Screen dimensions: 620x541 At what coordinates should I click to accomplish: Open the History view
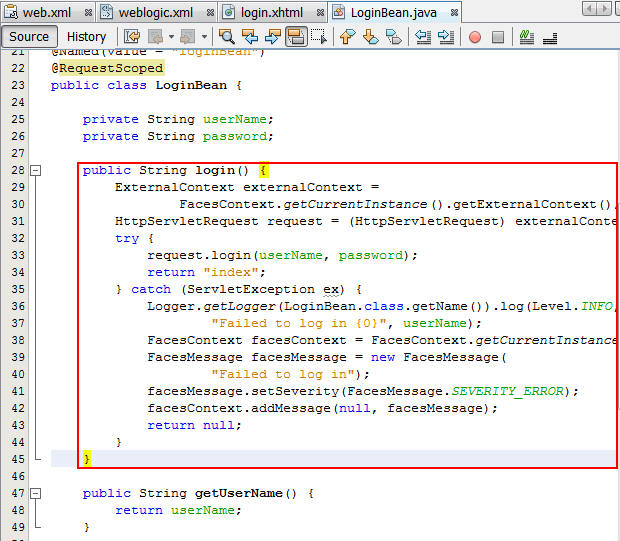[87, 37]
